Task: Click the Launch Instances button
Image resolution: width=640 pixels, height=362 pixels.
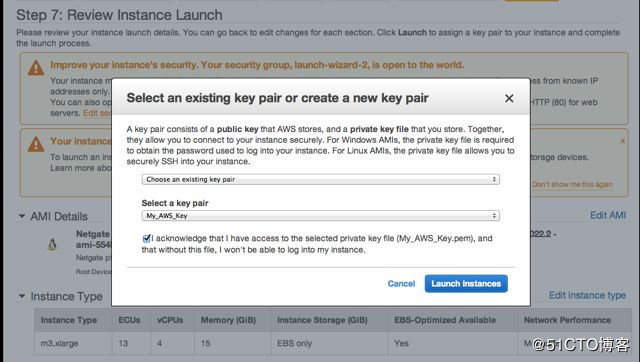Action: [466, 284]
